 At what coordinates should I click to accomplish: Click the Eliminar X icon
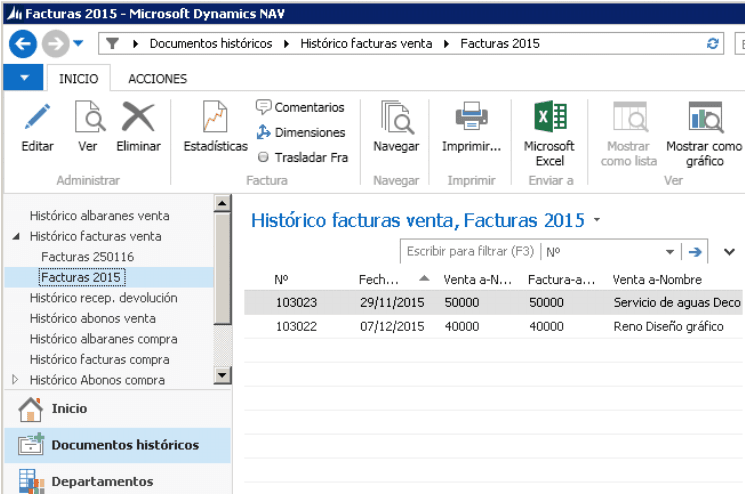(138, 116)
